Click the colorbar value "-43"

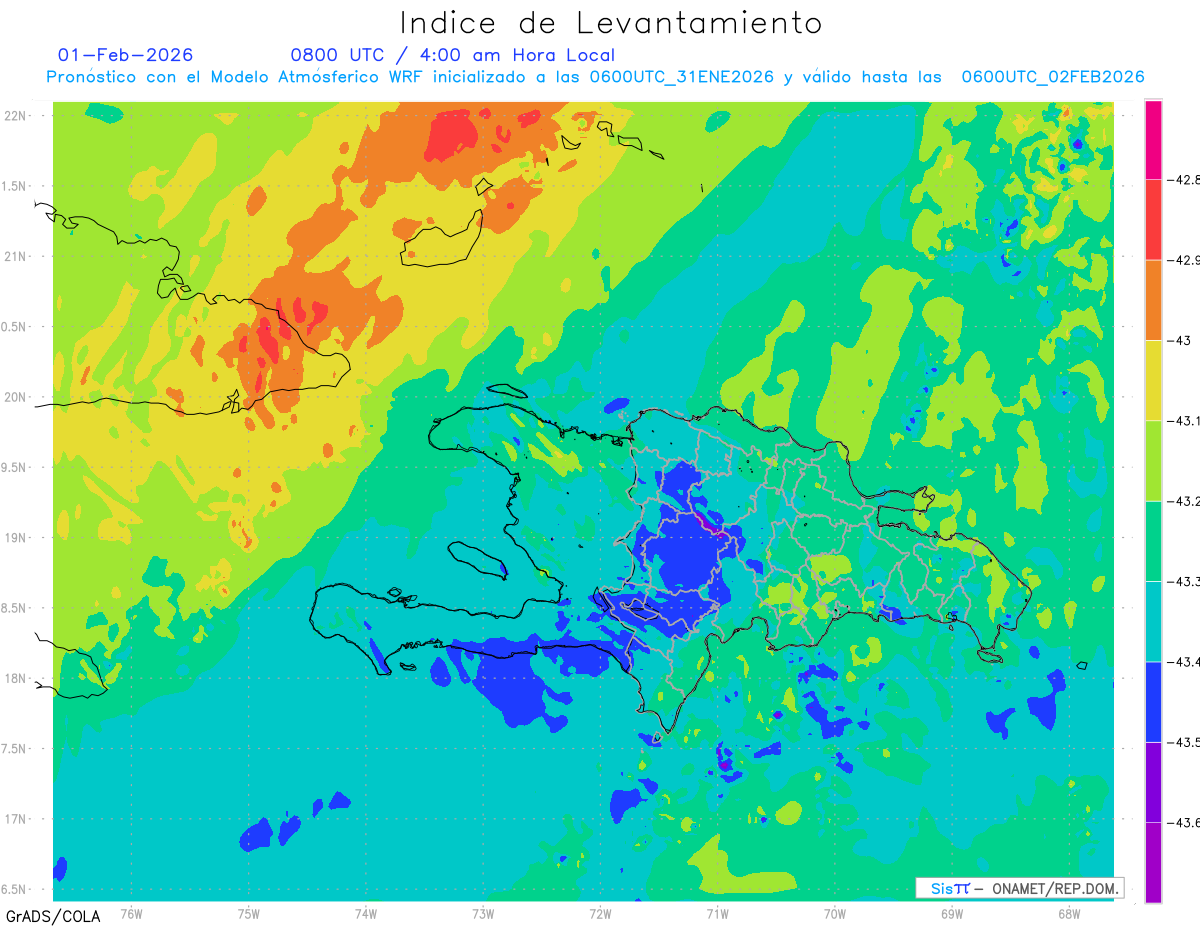point(1180,341)
